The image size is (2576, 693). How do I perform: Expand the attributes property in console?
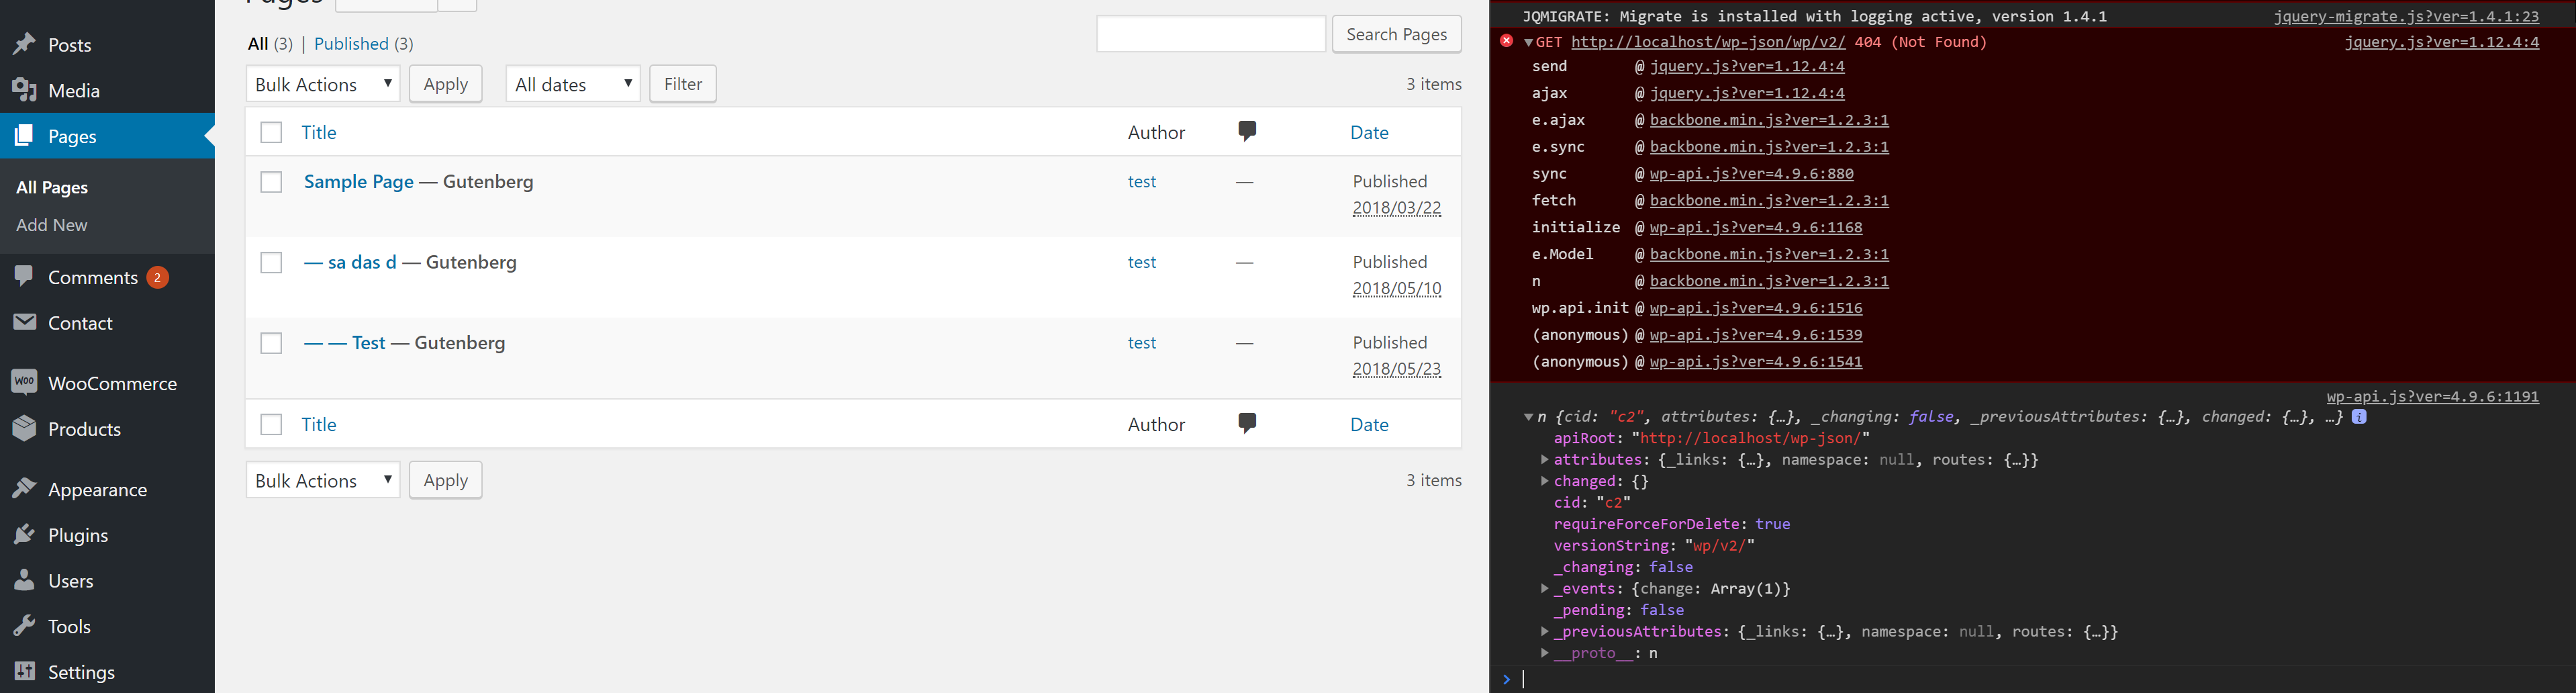click(x=1545, y=459)
